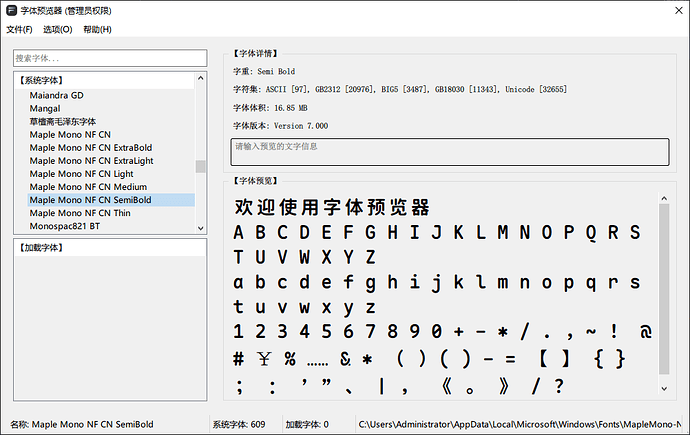This screenshot has height=435, width=690.
Task: Pick Maple Mono NF CN ExtraBold
Action: coord(90,147)
